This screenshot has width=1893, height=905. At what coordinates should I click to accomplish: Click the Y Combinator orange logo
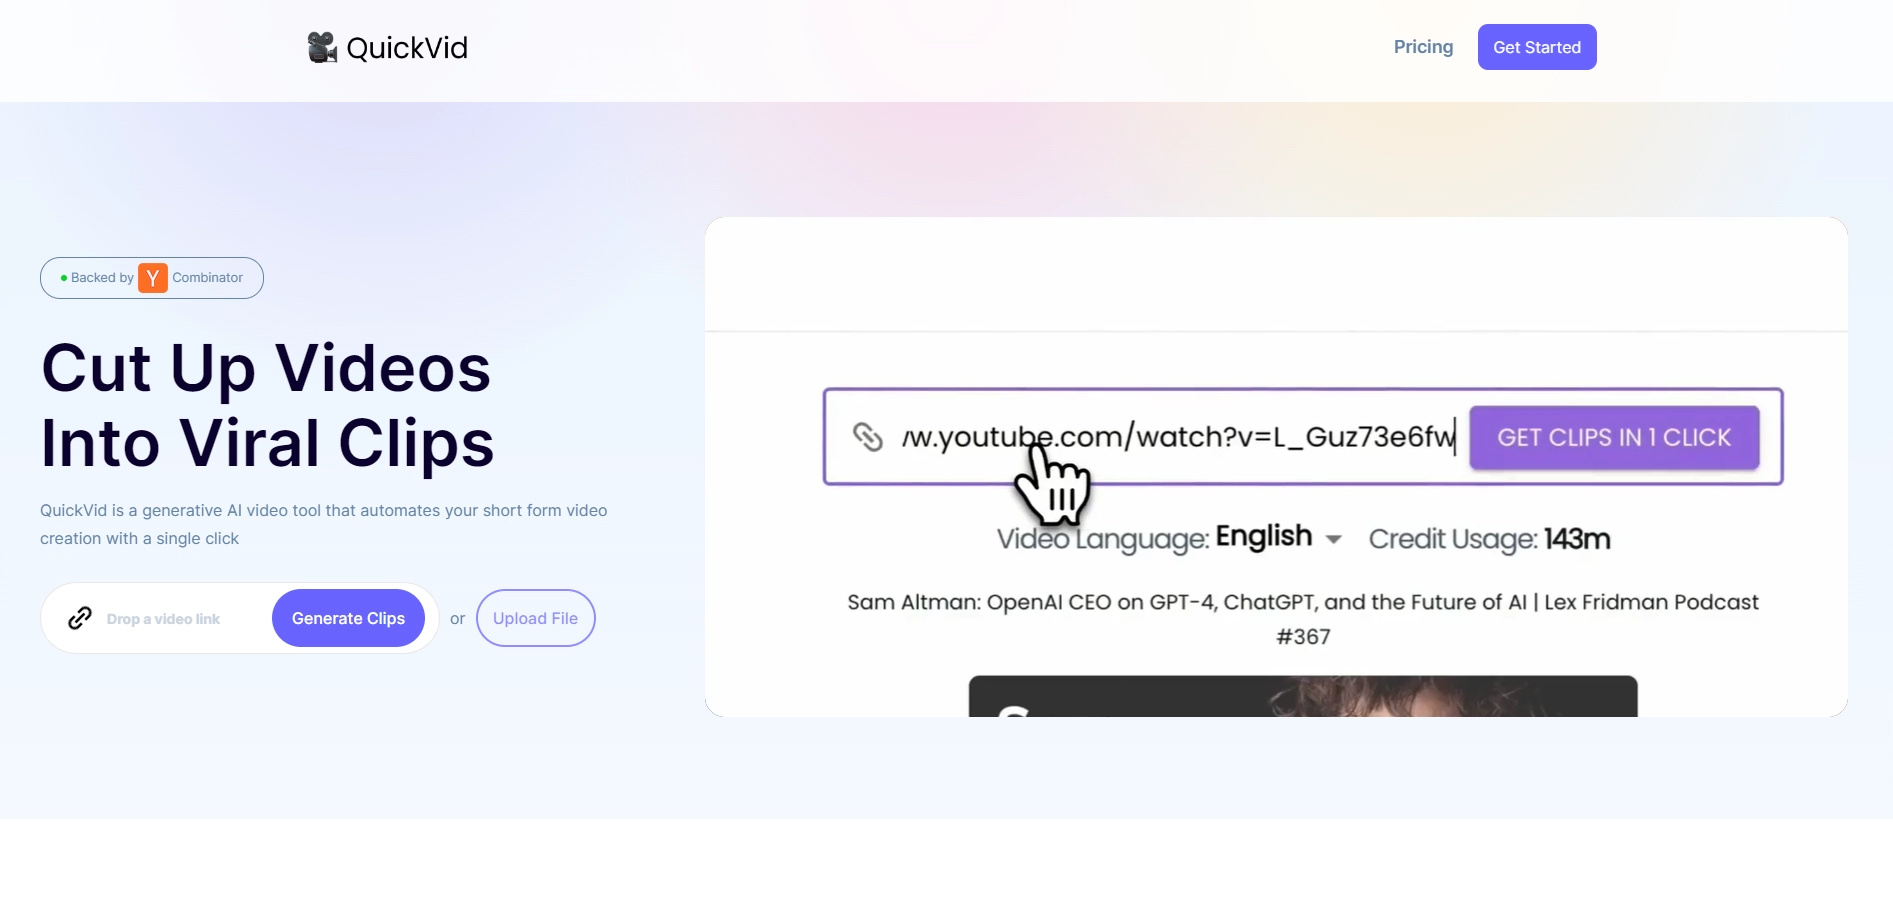tap(153, 278)
